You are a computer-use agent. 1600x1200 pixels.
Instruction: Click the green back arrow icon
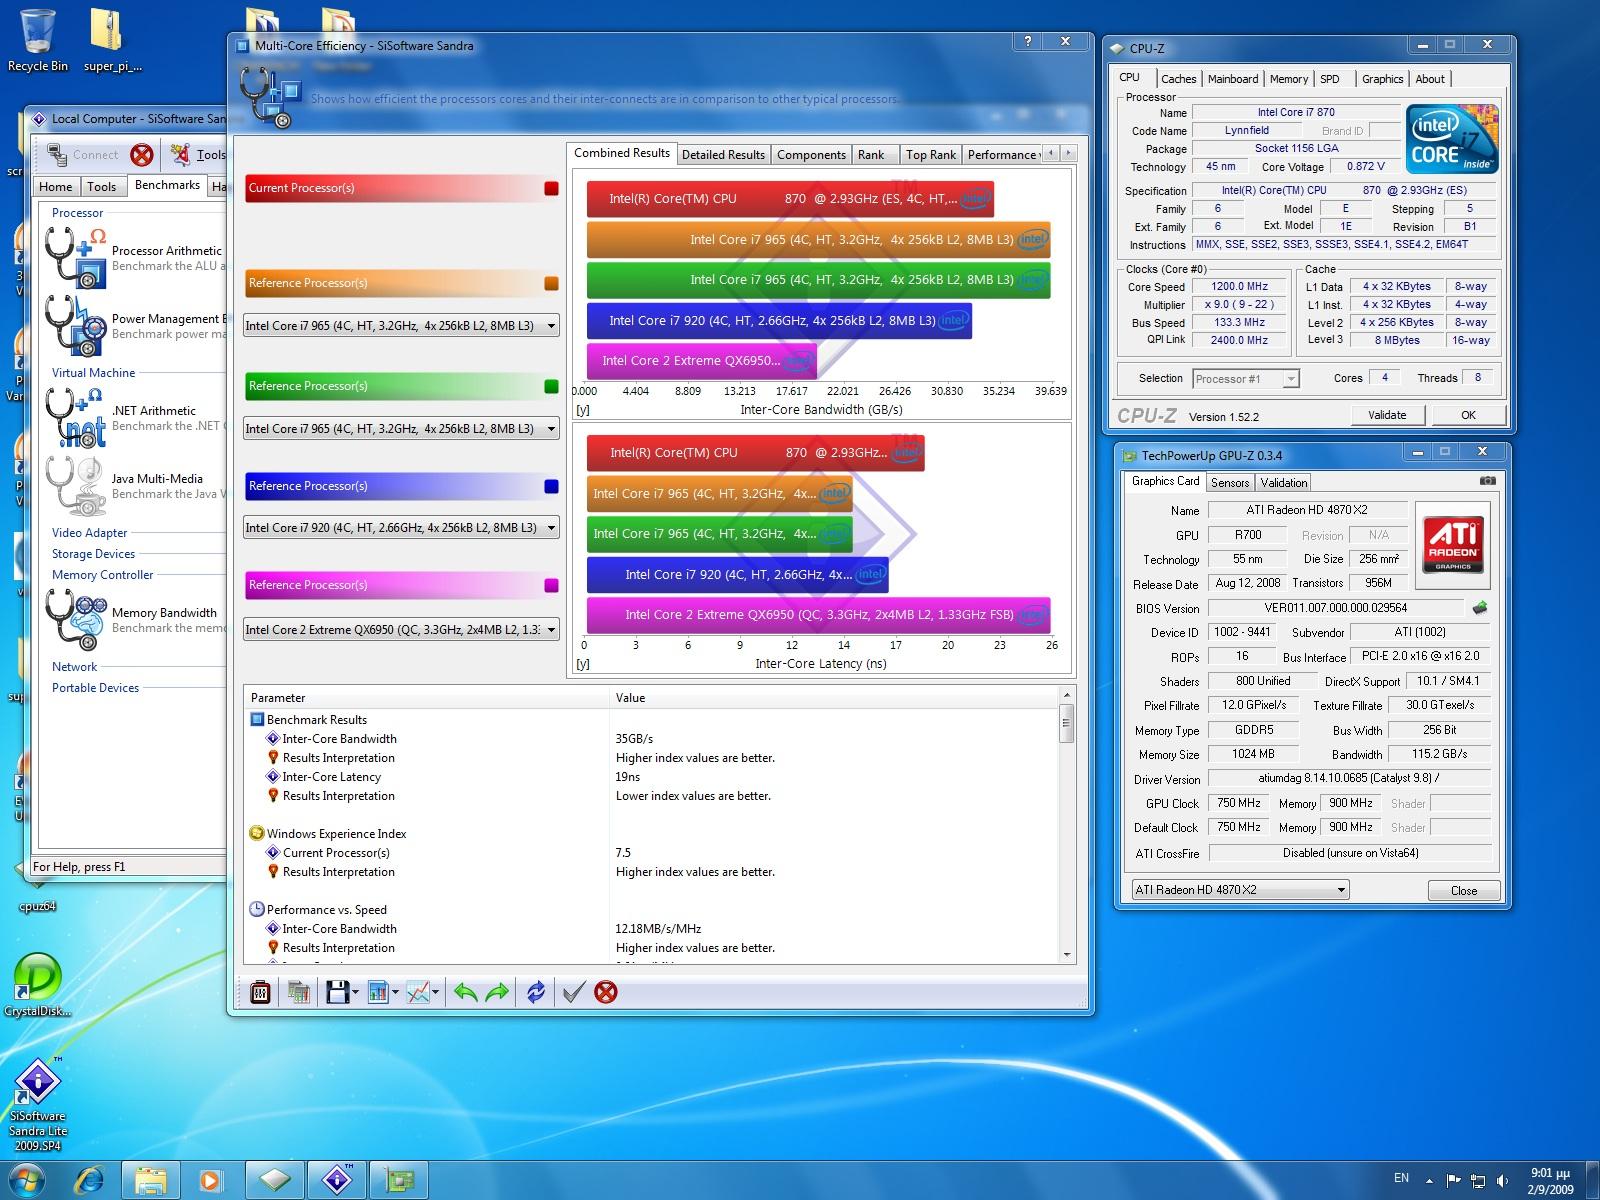(x=465, y=992)
